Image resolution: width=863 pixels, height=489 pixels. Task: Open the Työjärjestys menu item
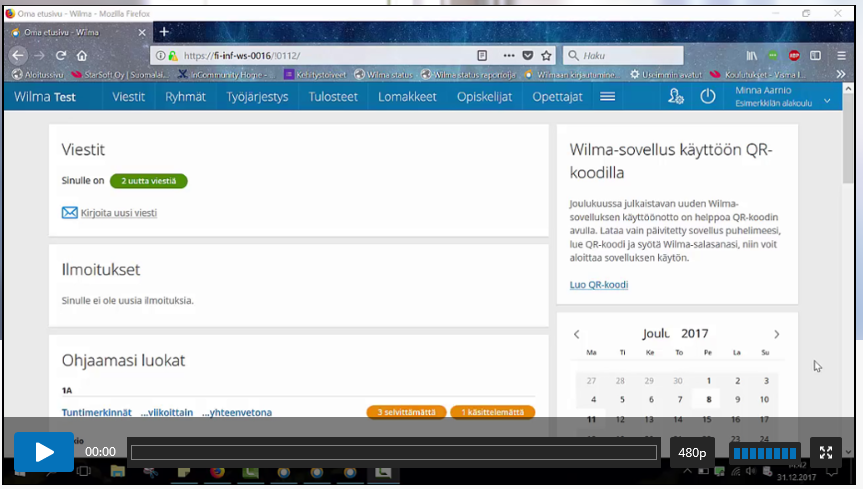tap(257, 97)
